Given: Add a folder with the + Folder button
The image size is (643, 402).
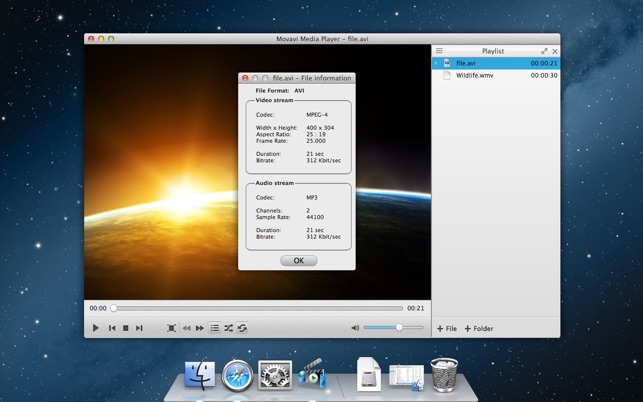Looking at the screenshot, I should (479, 329).
